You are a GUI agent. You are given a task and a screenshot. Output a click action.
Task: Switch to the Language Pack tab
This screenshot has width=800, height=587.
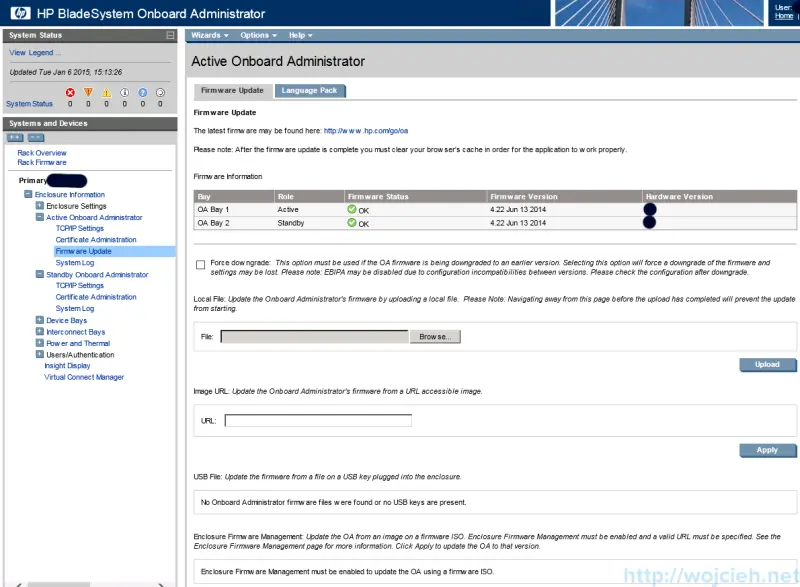click(312, 89)
